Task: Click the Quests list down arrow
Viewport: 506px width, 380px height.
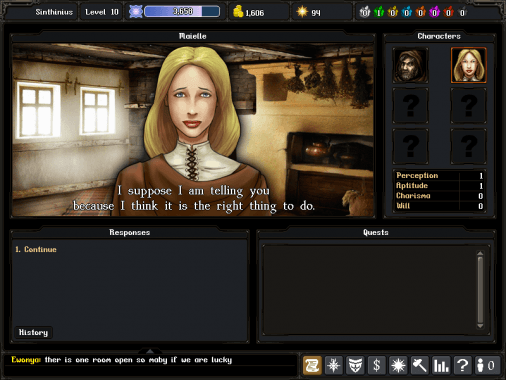Action: coord(480,326)
